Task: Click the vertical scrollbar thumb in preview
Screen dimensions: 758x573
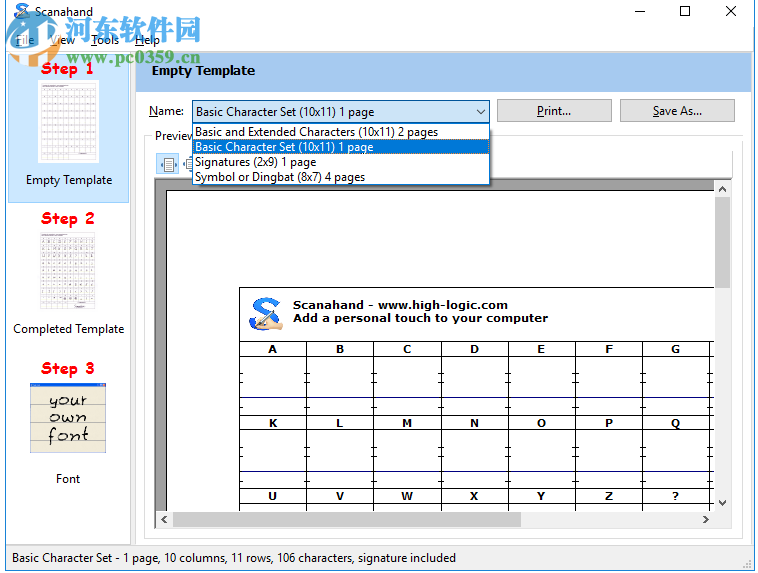Action: point(722,242)
